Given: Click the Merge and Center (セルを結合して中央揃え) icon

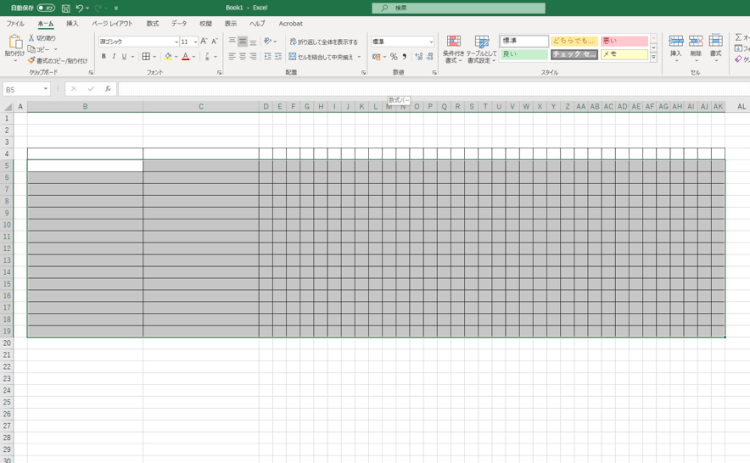Looking at the screenshot, I should coord(291,57).
